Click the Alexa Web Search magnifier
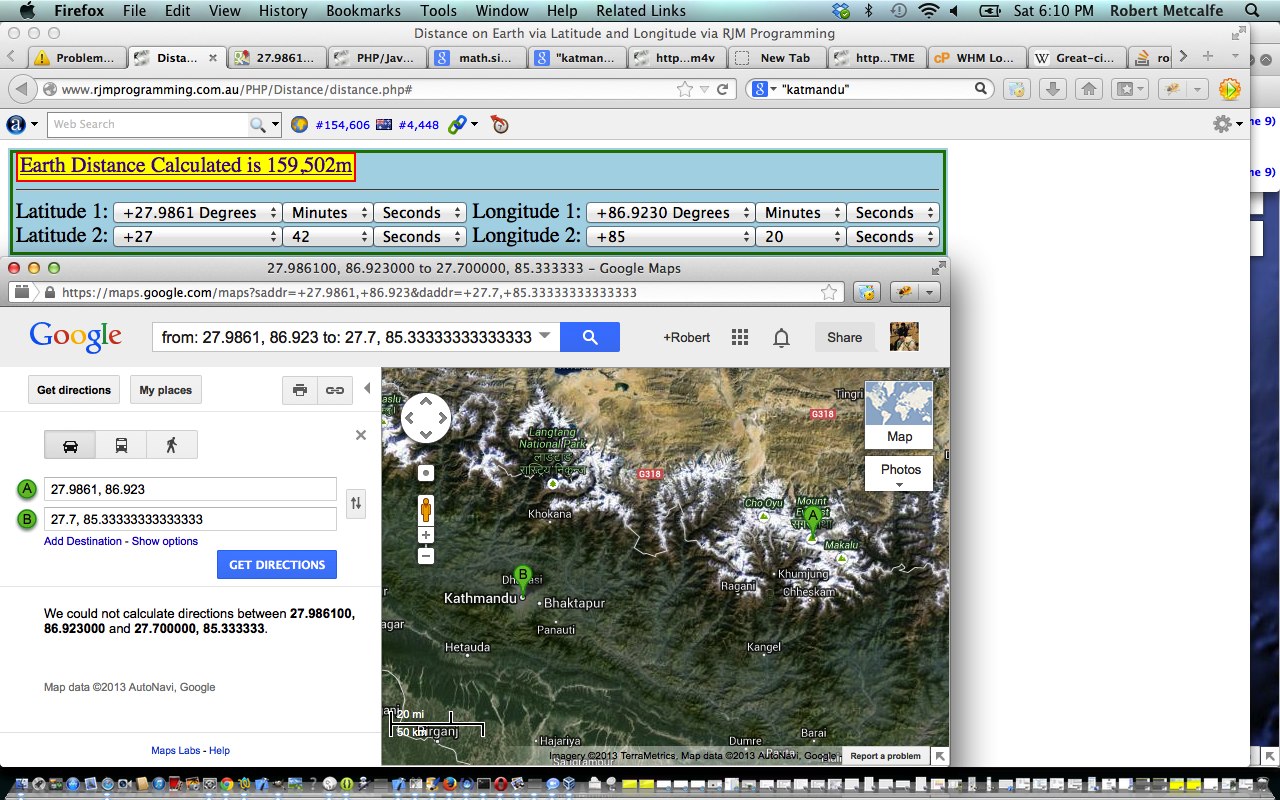The image size is (1280, 800). 258,124
